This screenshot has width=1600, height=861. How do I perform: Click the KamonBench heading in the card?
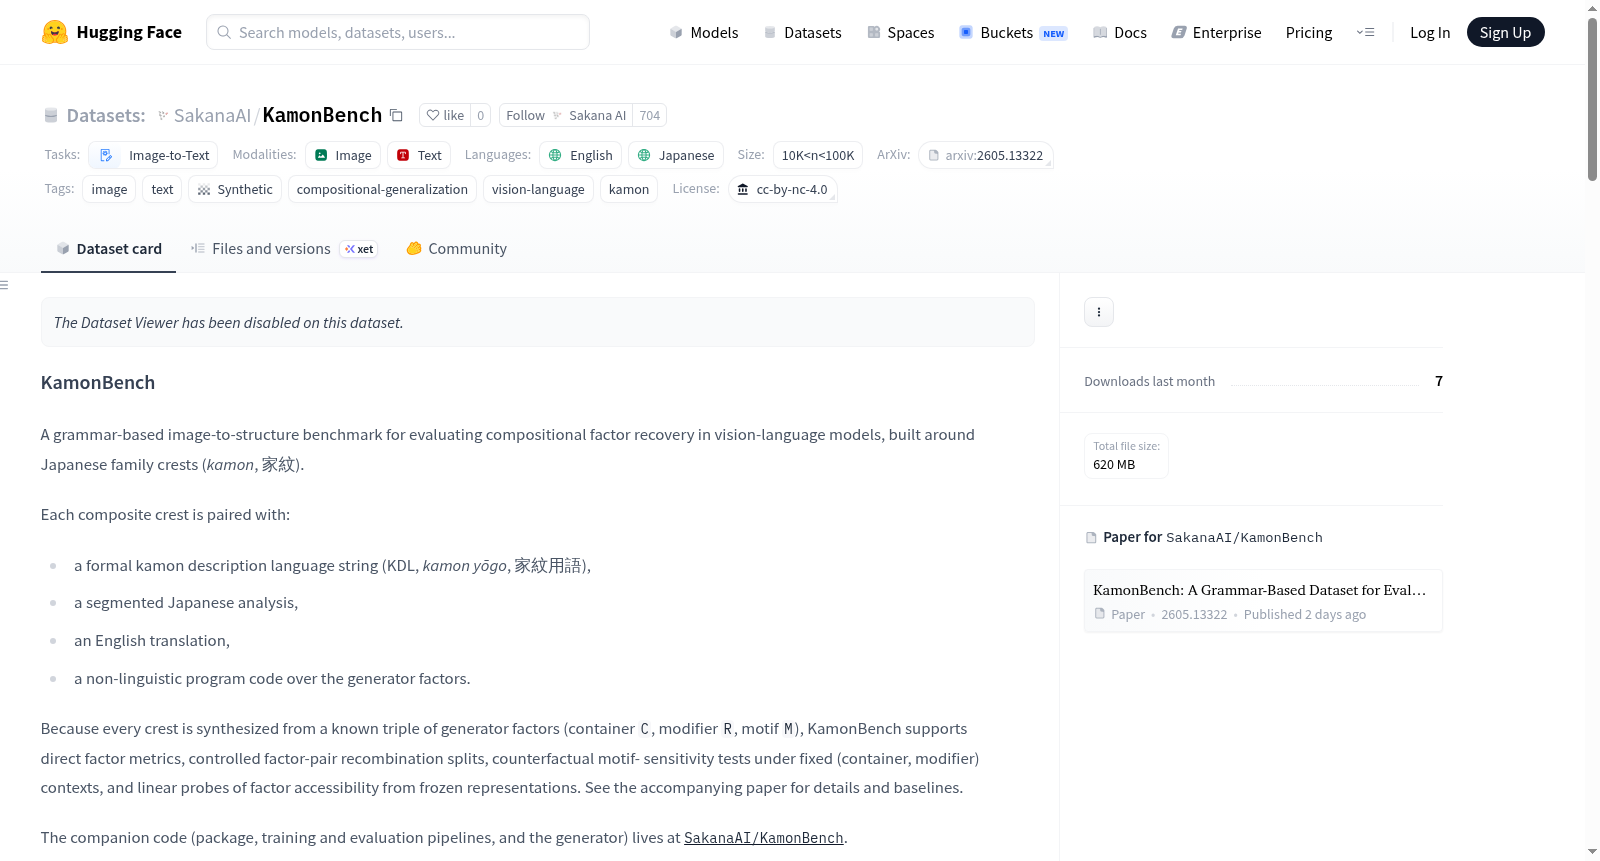pos(98,382)
